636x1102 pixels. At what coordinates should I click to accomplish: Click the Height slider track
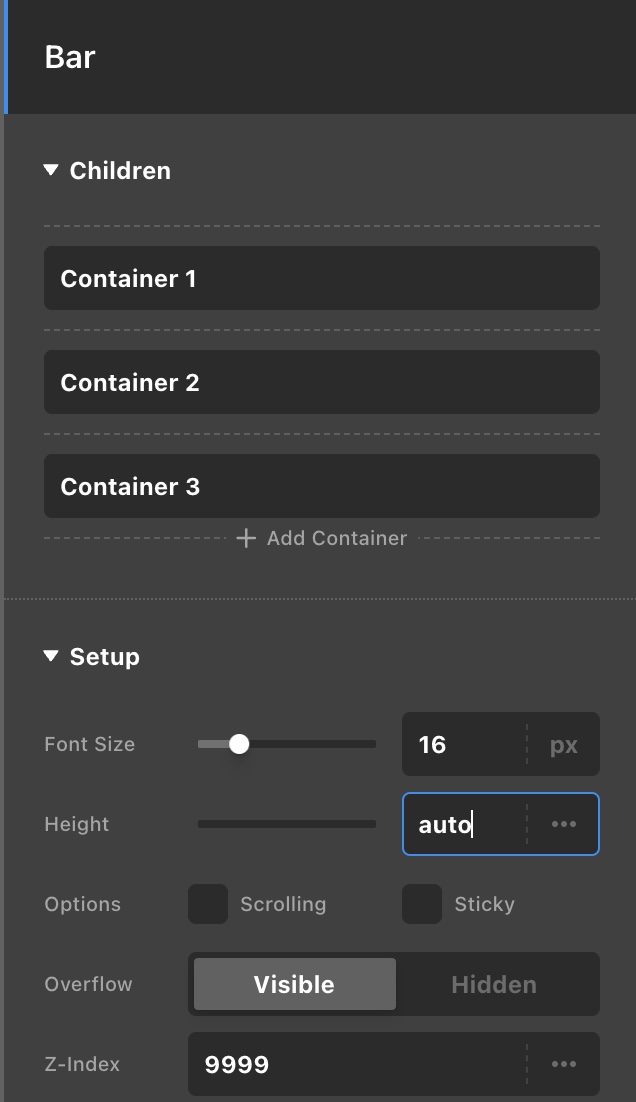tap(287, 824)
